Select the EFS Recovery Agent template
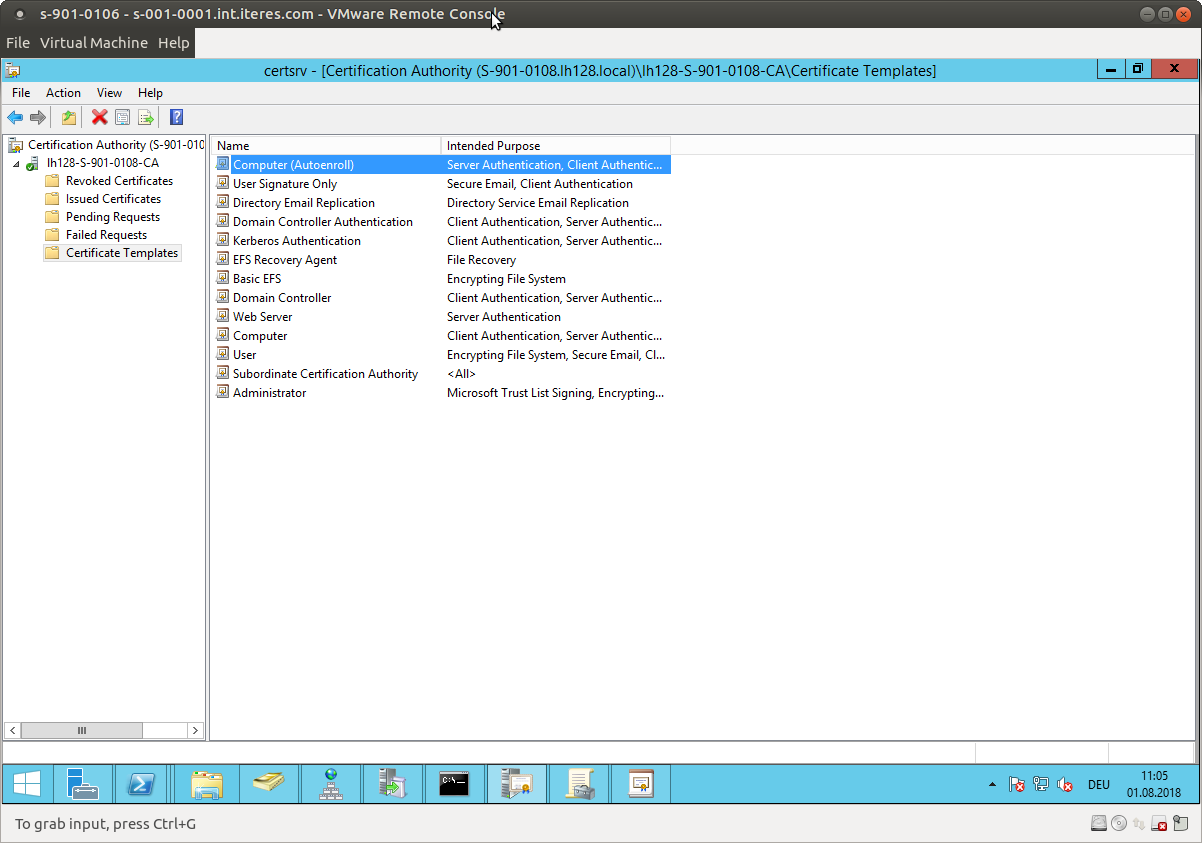 pyautogui.click(x=441, y=260)
